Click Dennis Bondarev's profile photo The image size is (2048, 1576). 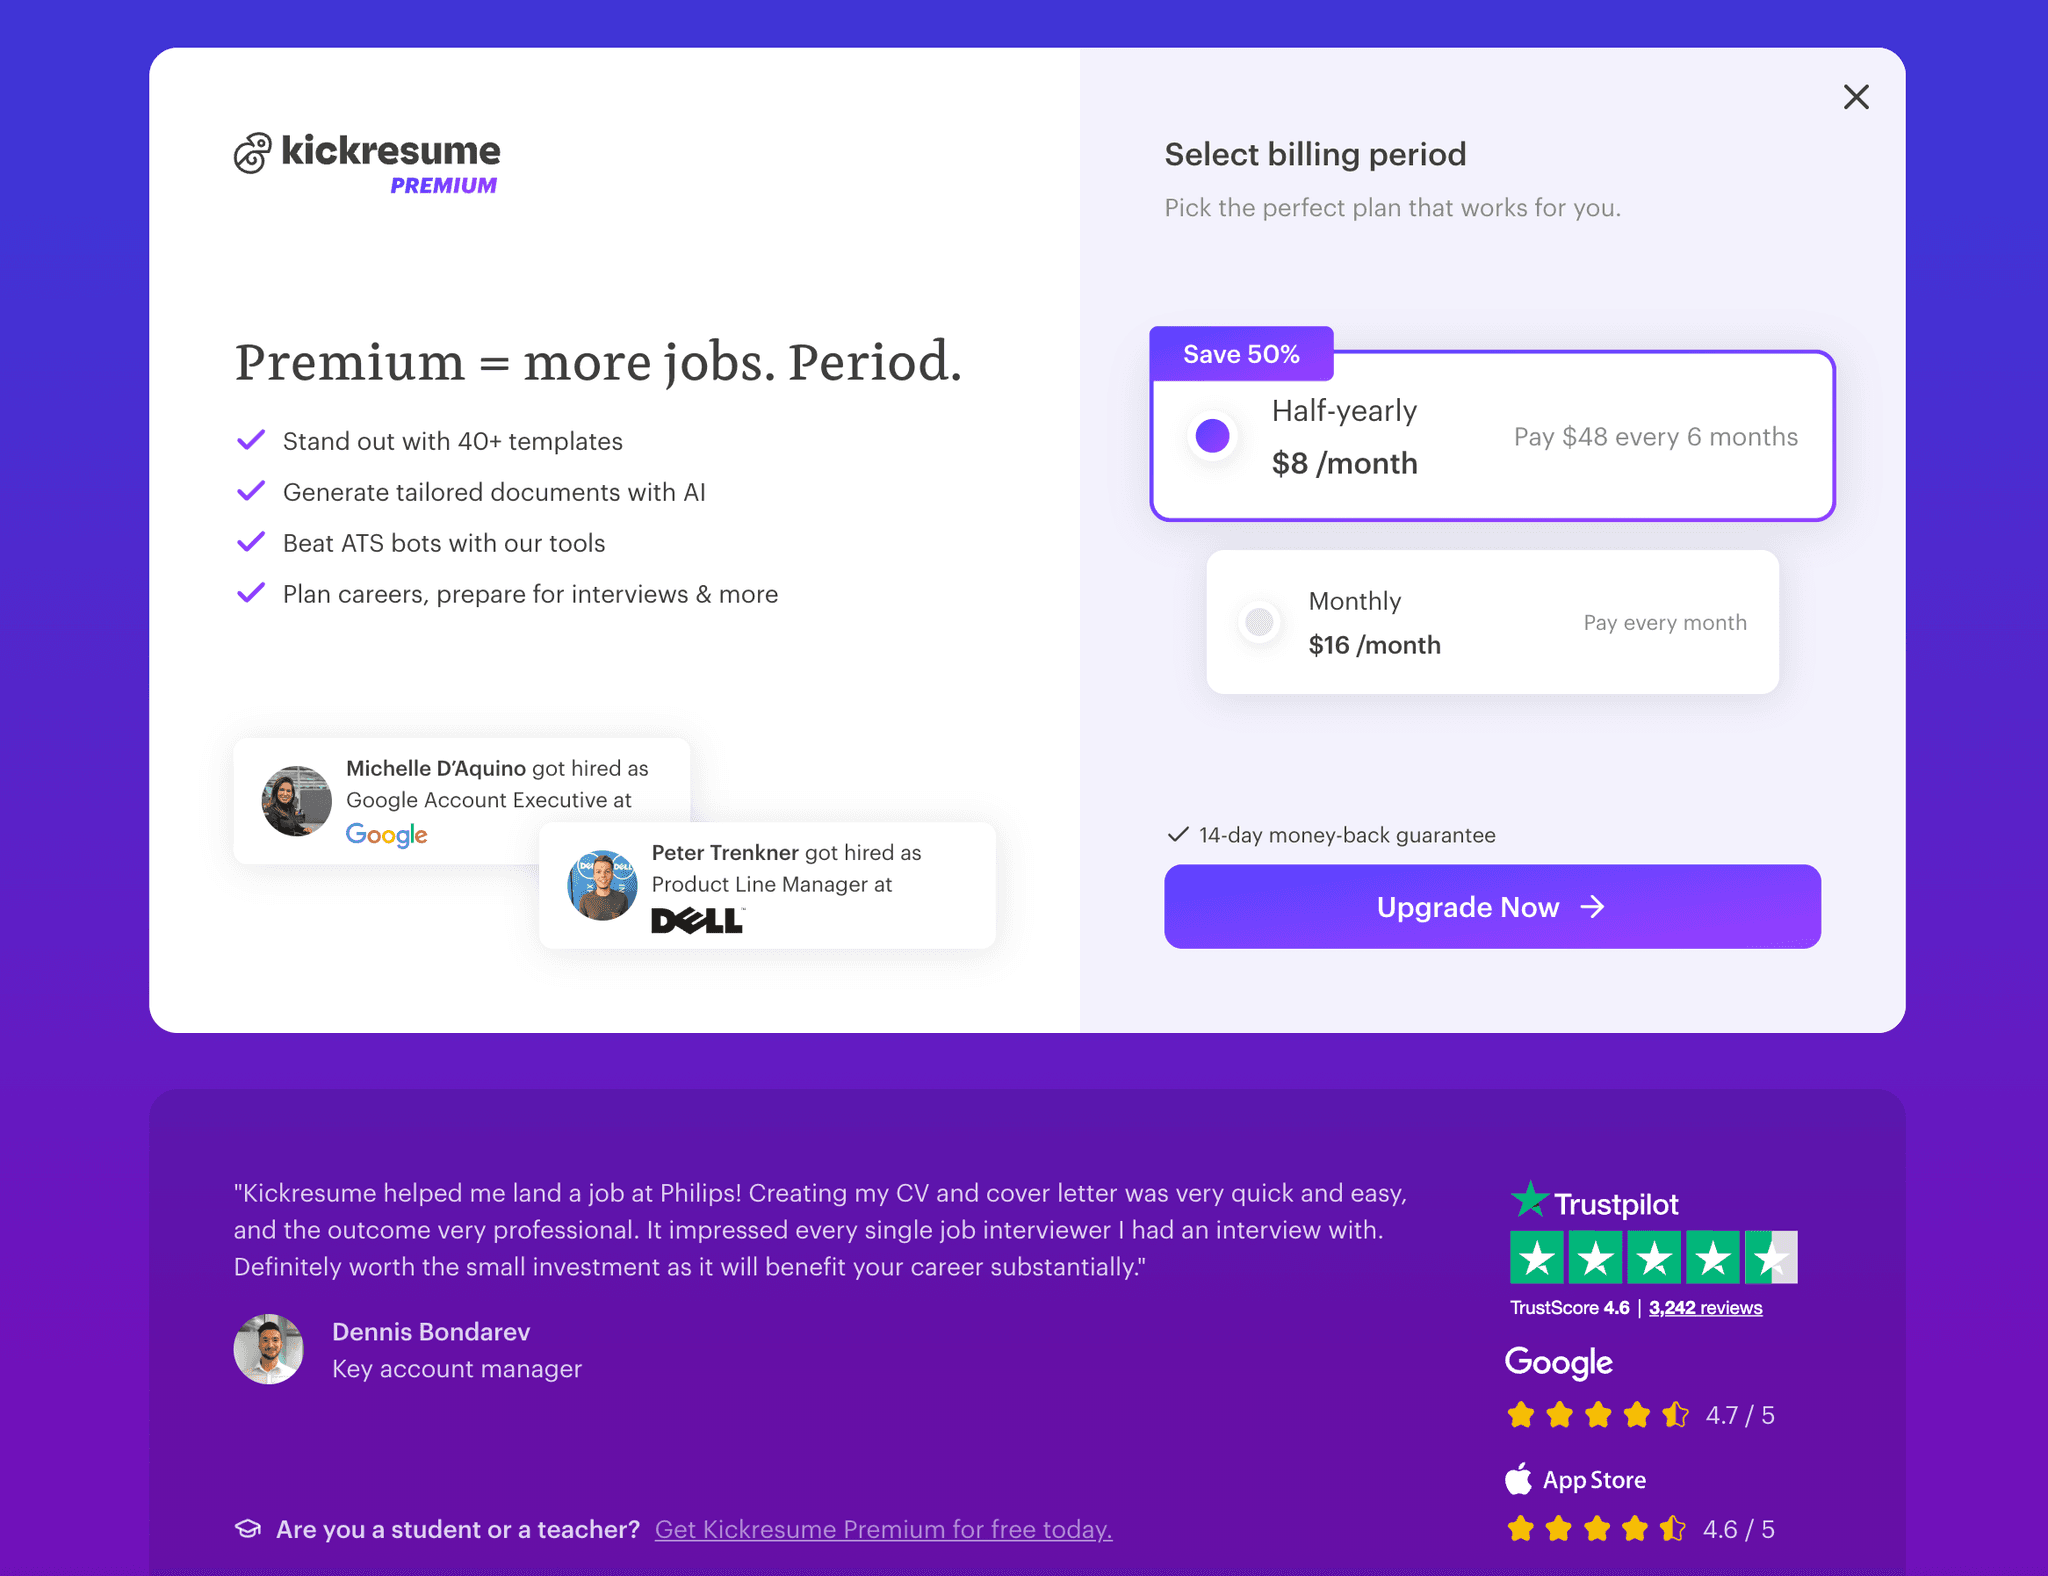pos(268,1348)
